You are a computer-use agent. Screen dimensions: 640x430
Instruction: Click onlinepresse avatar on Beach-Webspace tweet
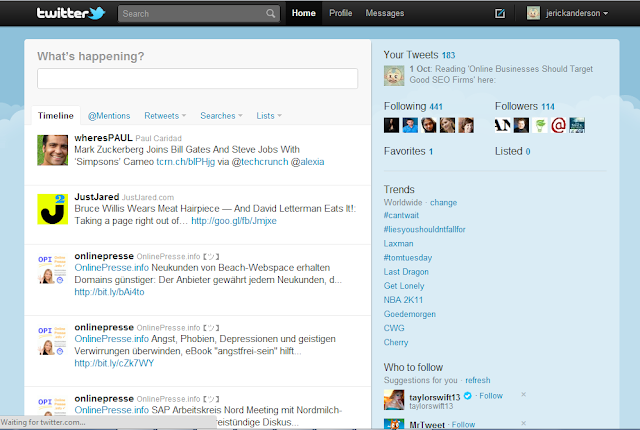(x=53, y=269)
